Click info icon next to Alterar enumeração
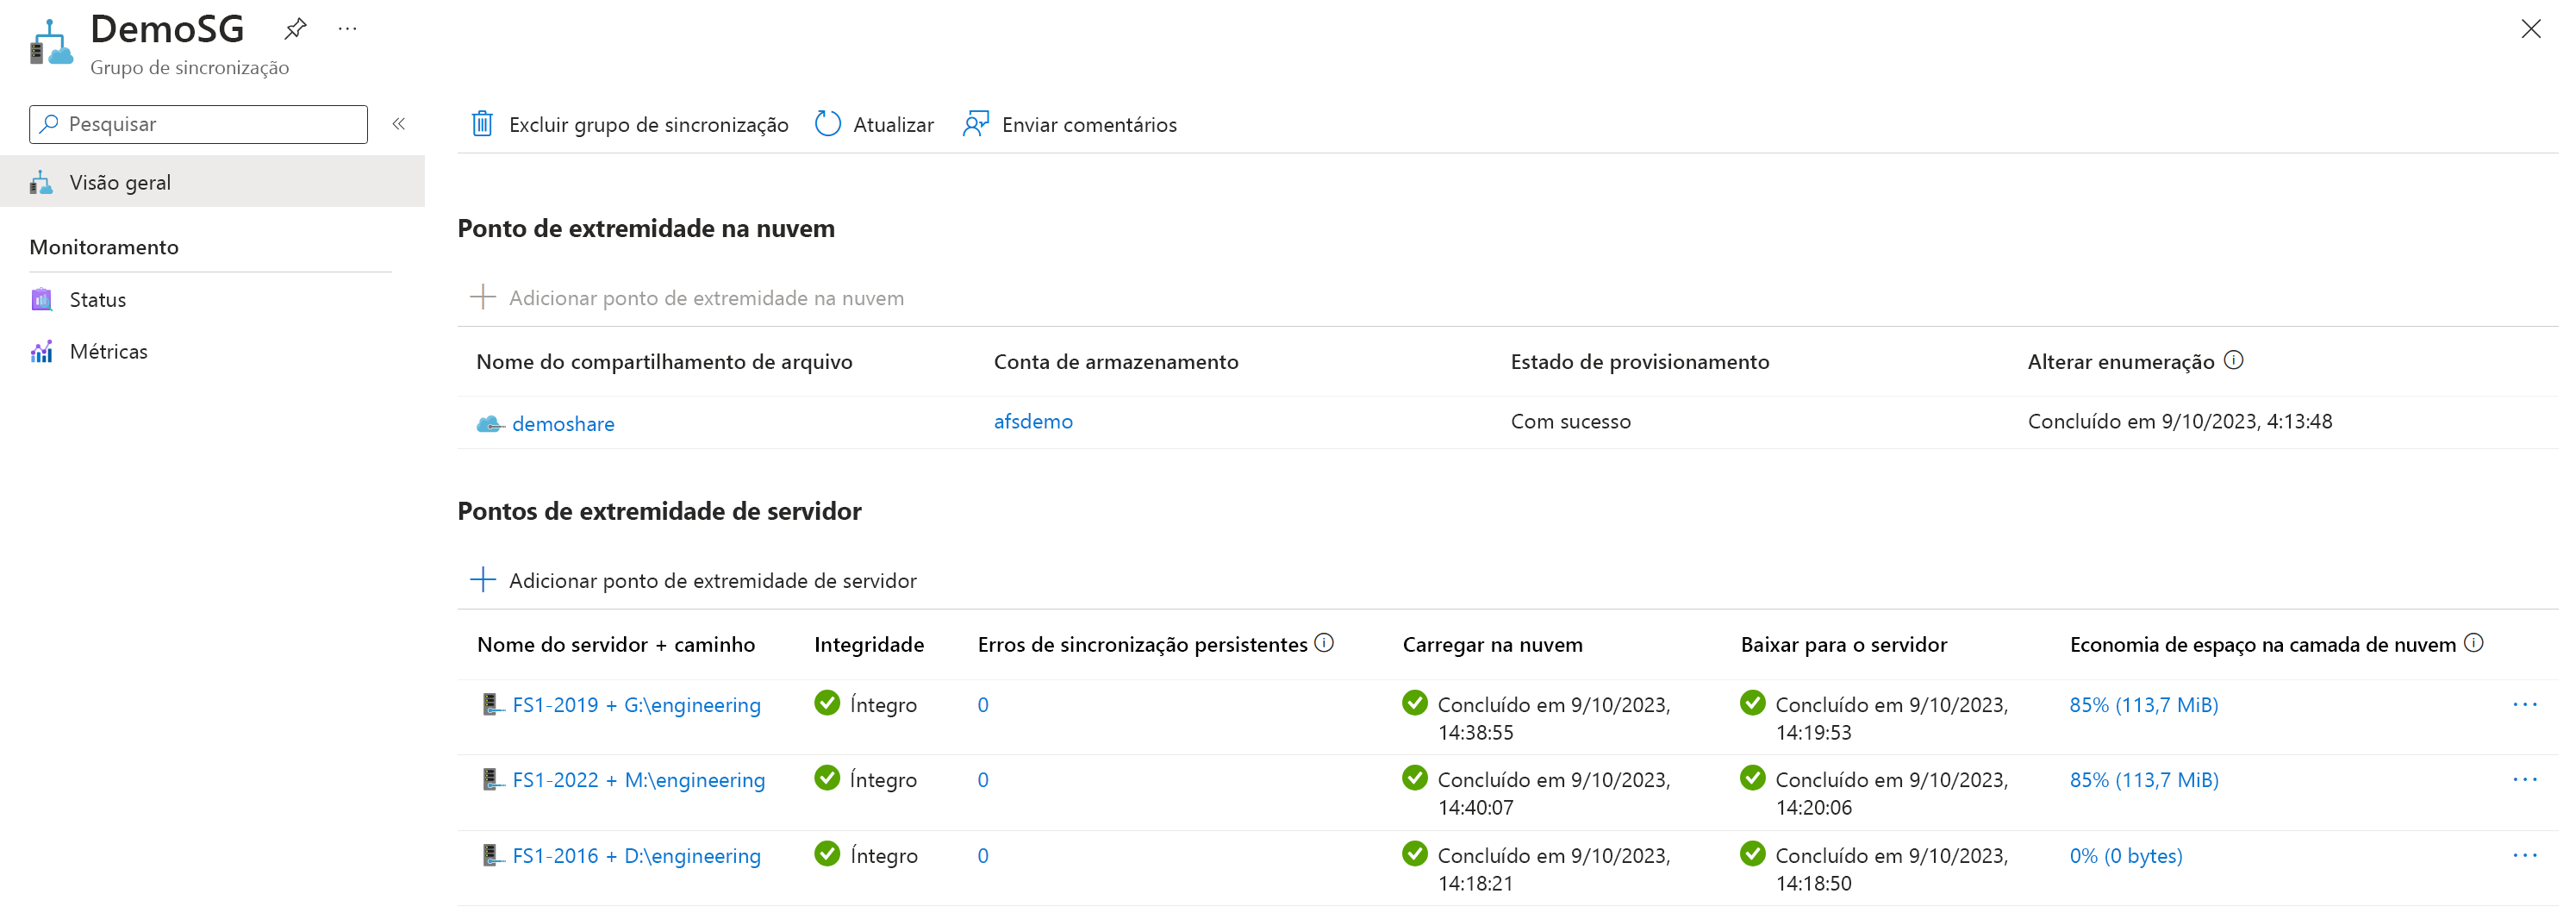The image size is (2576, 919). click(x=2233, y=360)
